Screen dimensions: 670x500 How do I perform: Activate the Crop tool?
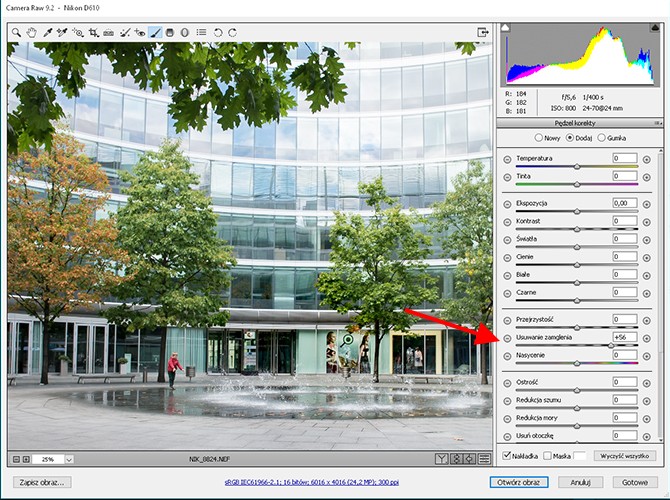(93, 32)
